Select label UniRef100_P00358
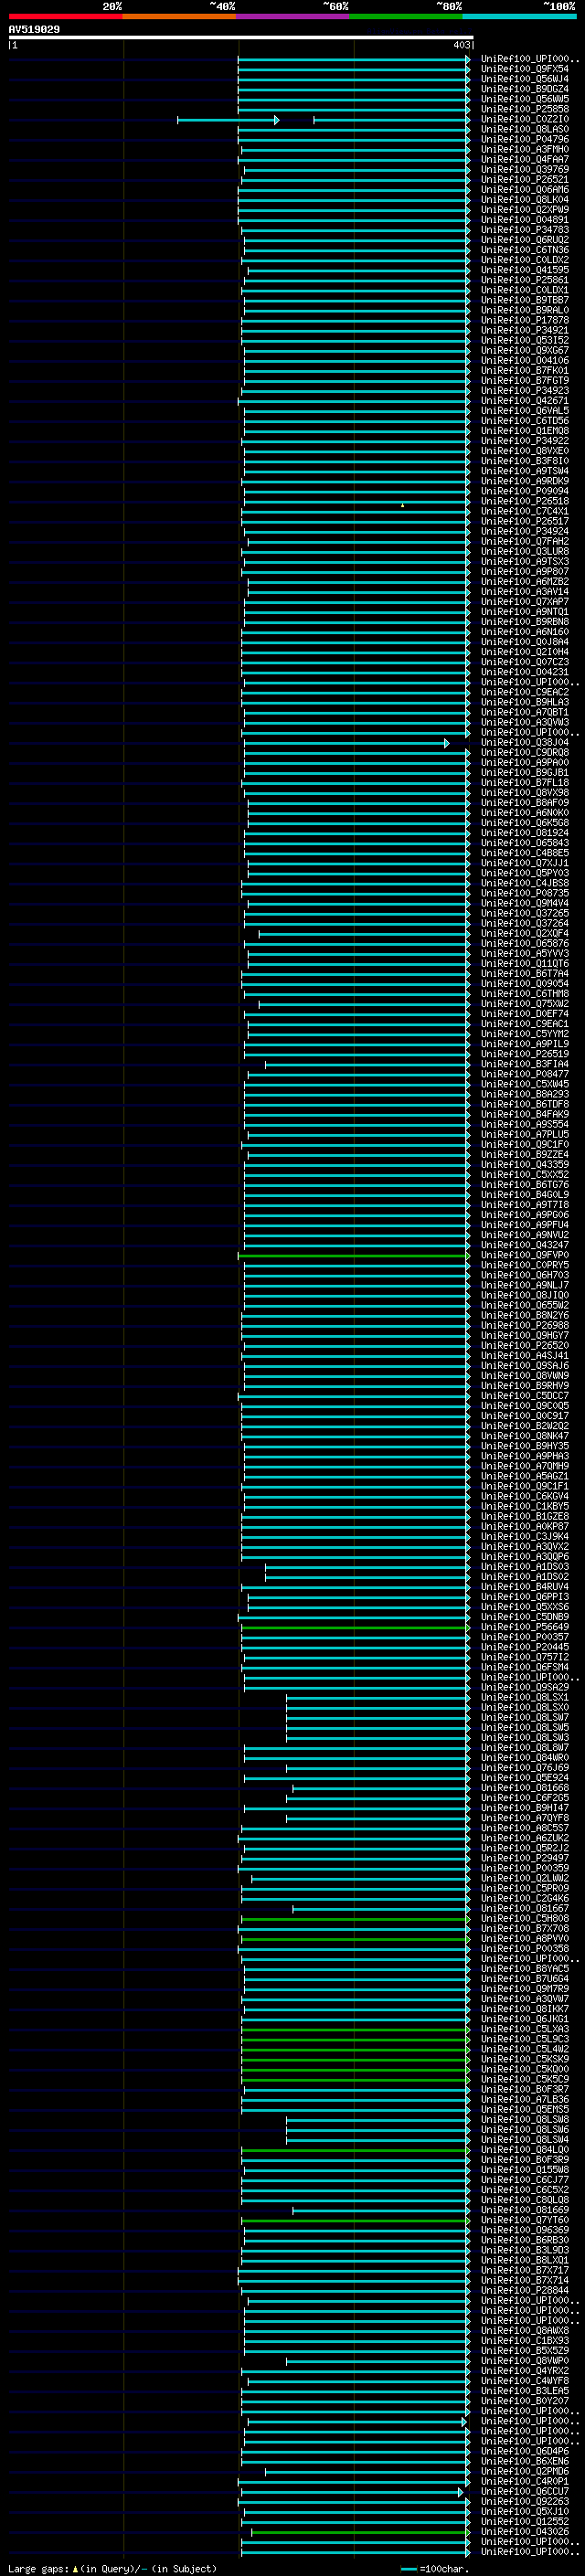This screenshot has height=2576, width=585. coord(525,1948)
